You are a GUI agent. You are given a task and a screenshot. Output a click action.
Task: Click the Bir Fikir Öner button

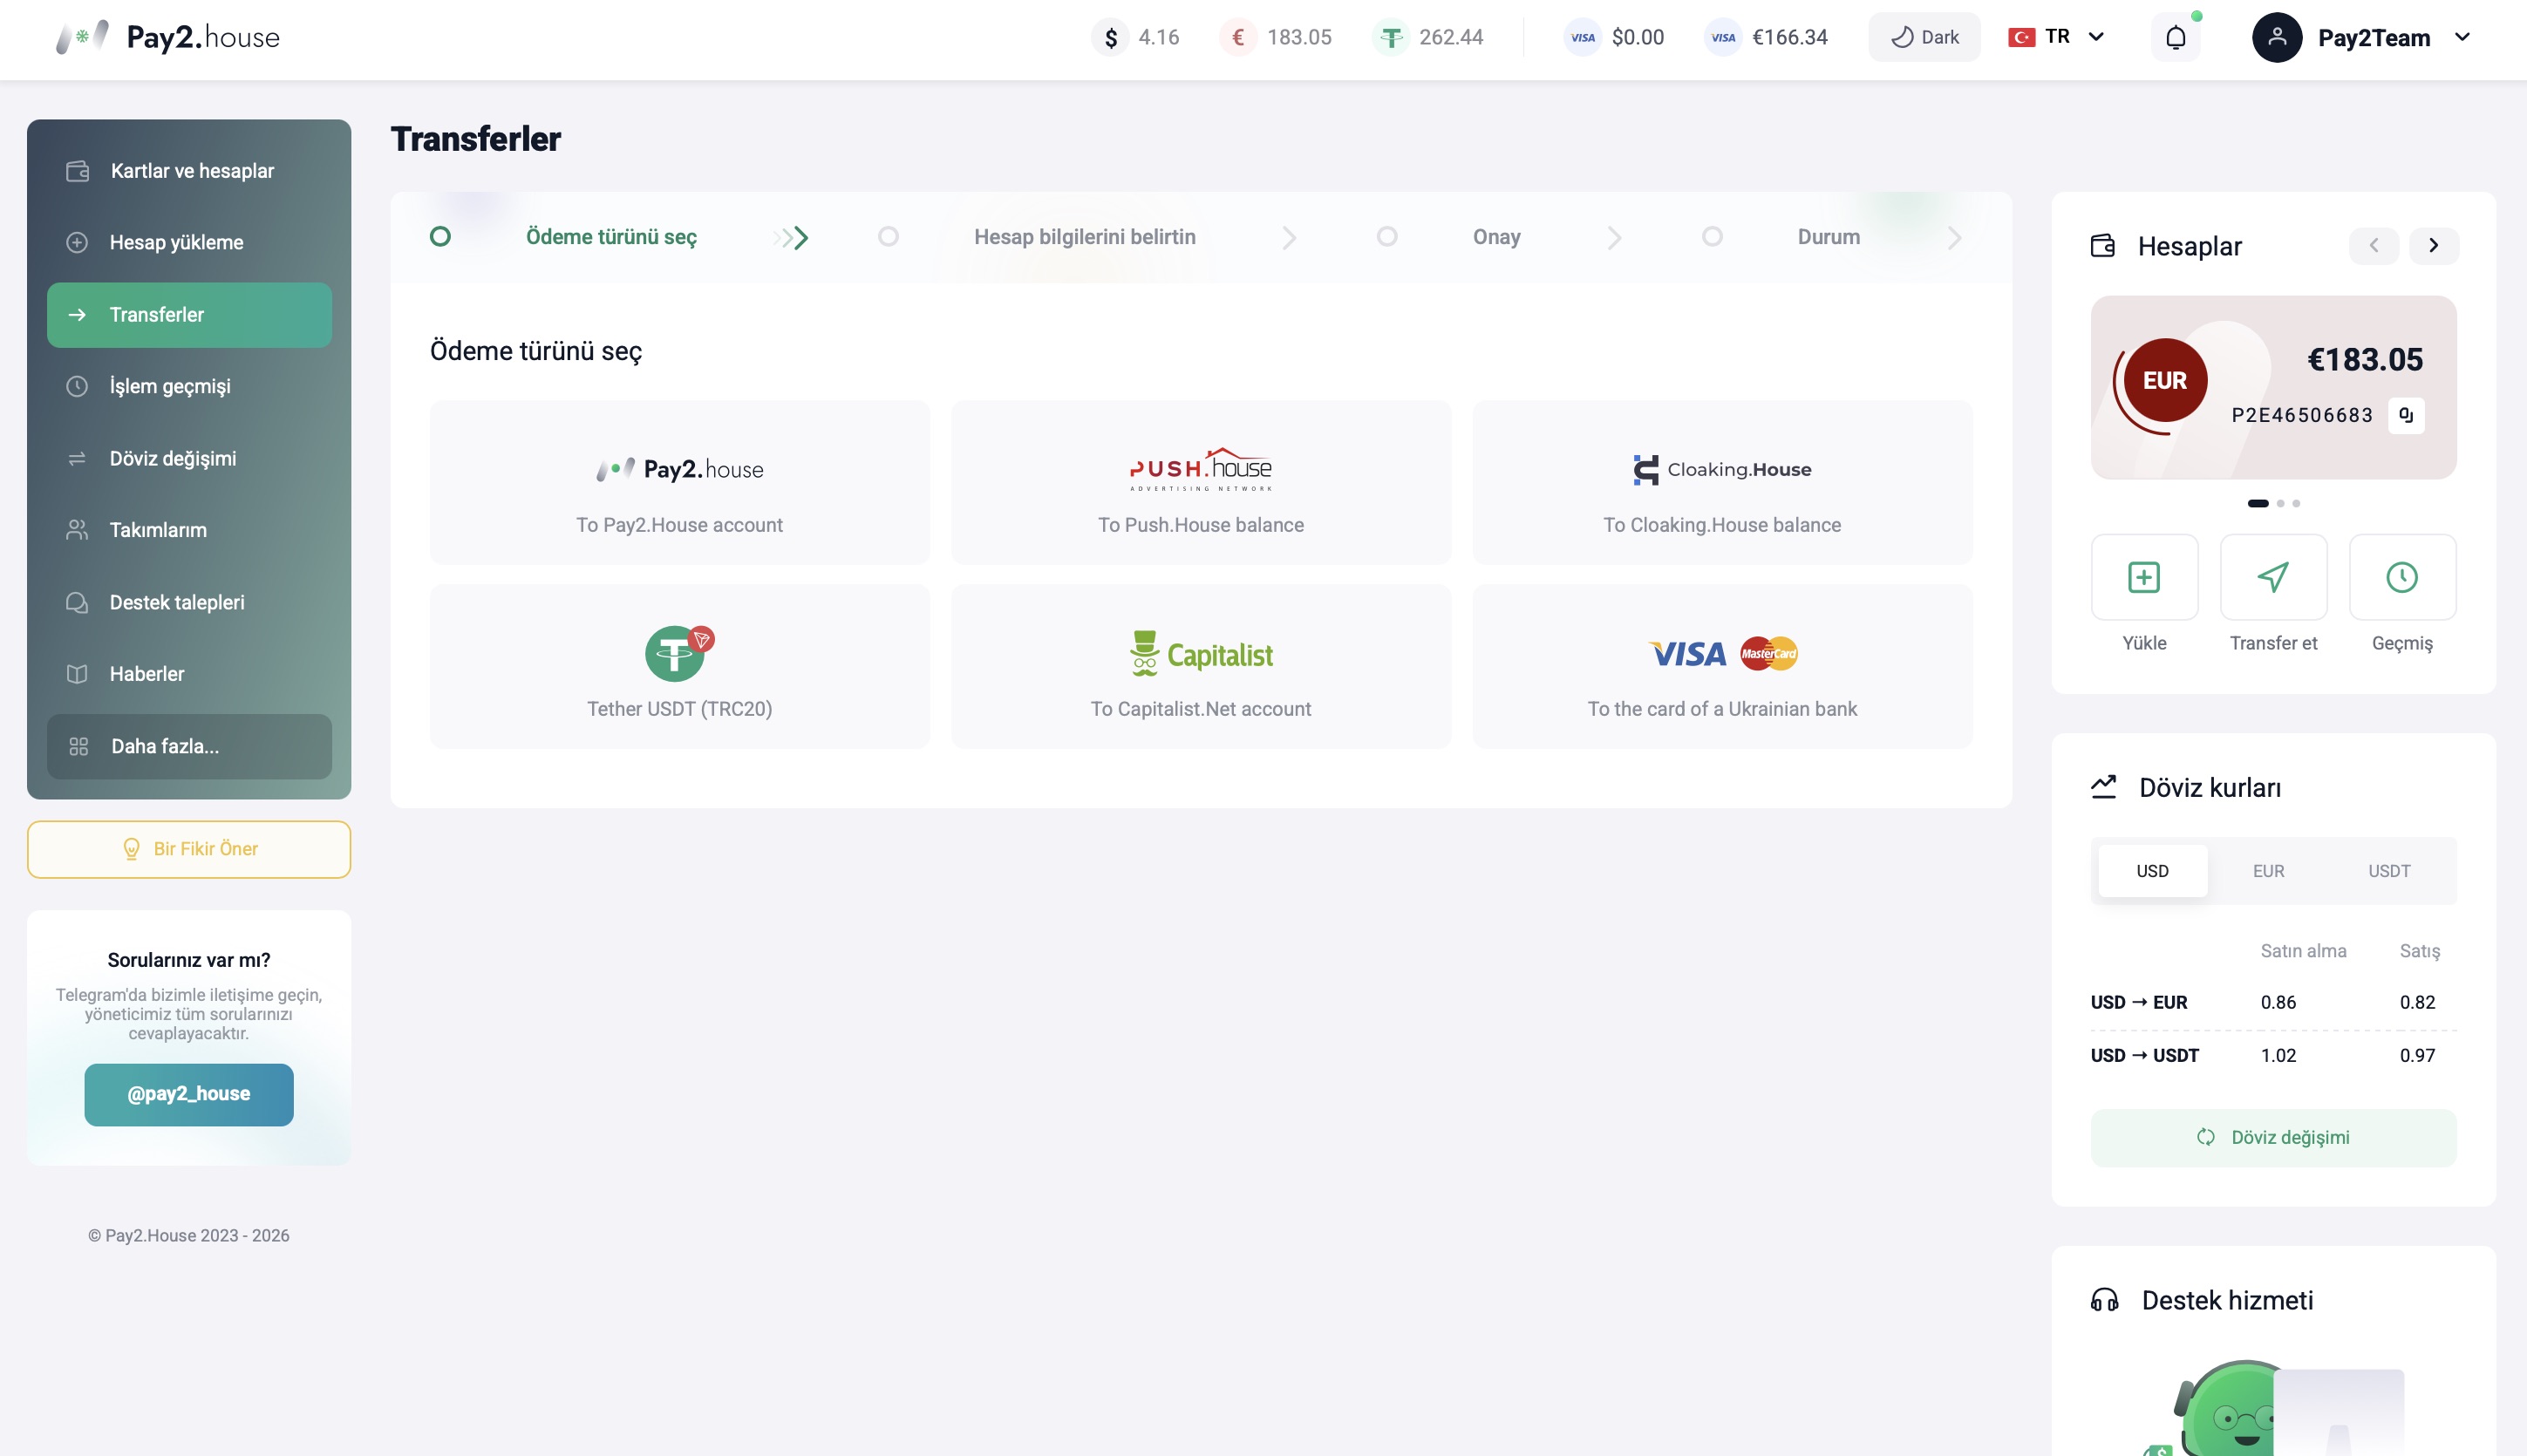[189, 850]
